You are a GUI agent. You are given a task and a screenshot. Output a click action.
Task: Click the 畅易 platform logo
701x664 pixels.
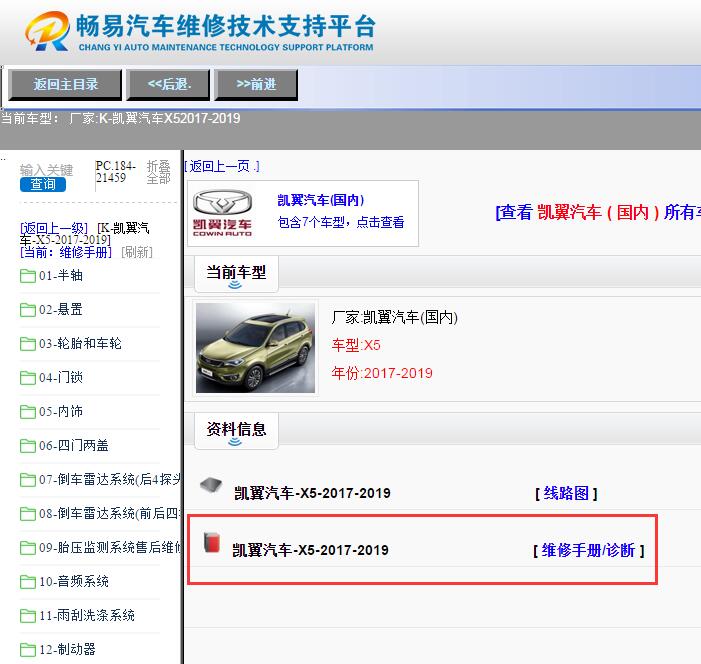[x=200, y=31]
